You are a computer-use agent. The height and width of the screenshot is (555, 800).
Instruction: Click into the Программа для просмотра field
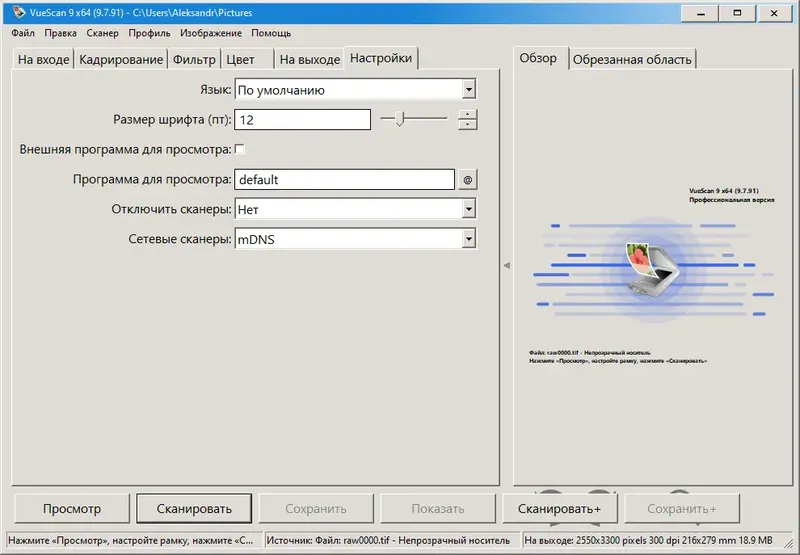pyautogui.click(x=344, y=180)
